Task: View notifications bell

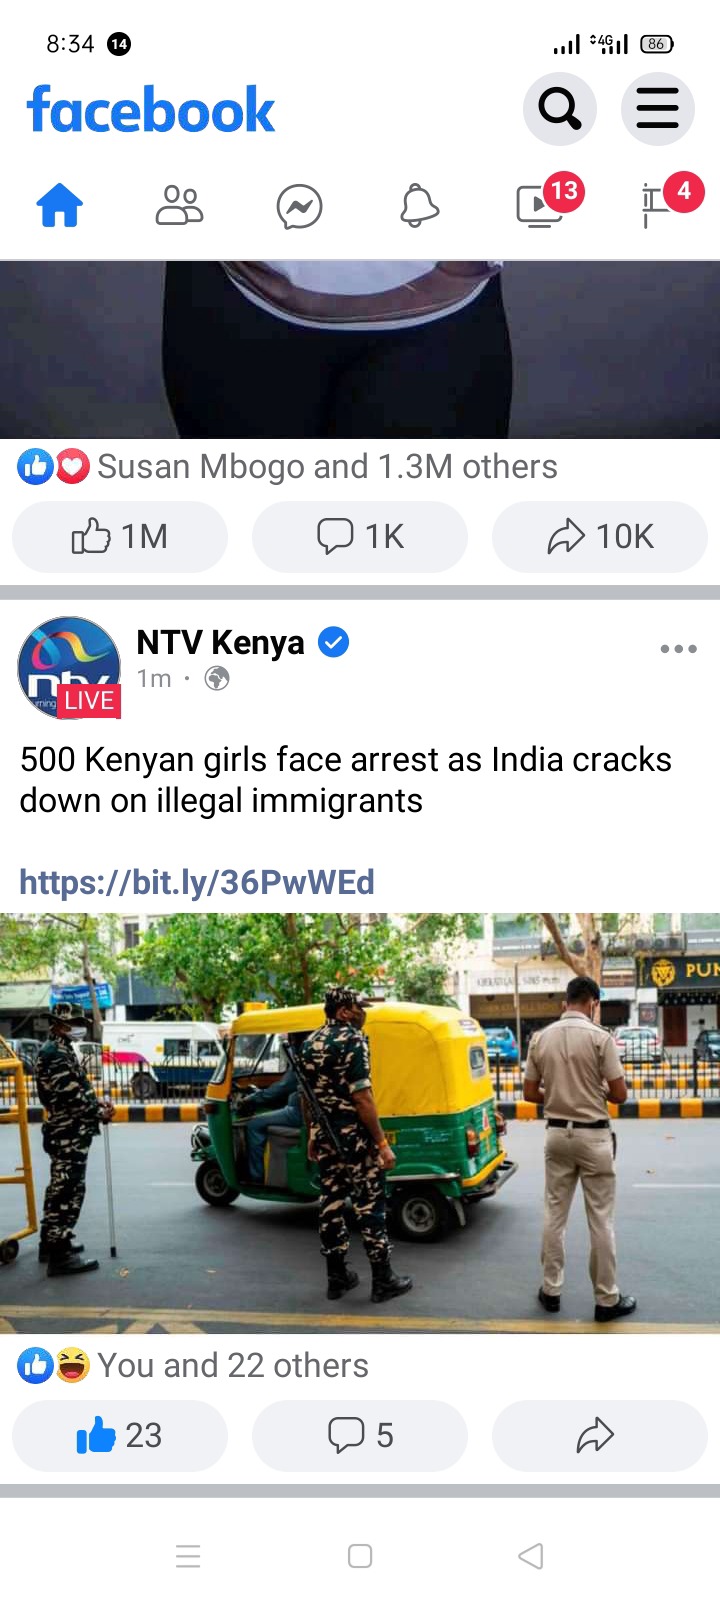Action: point(420,207)
